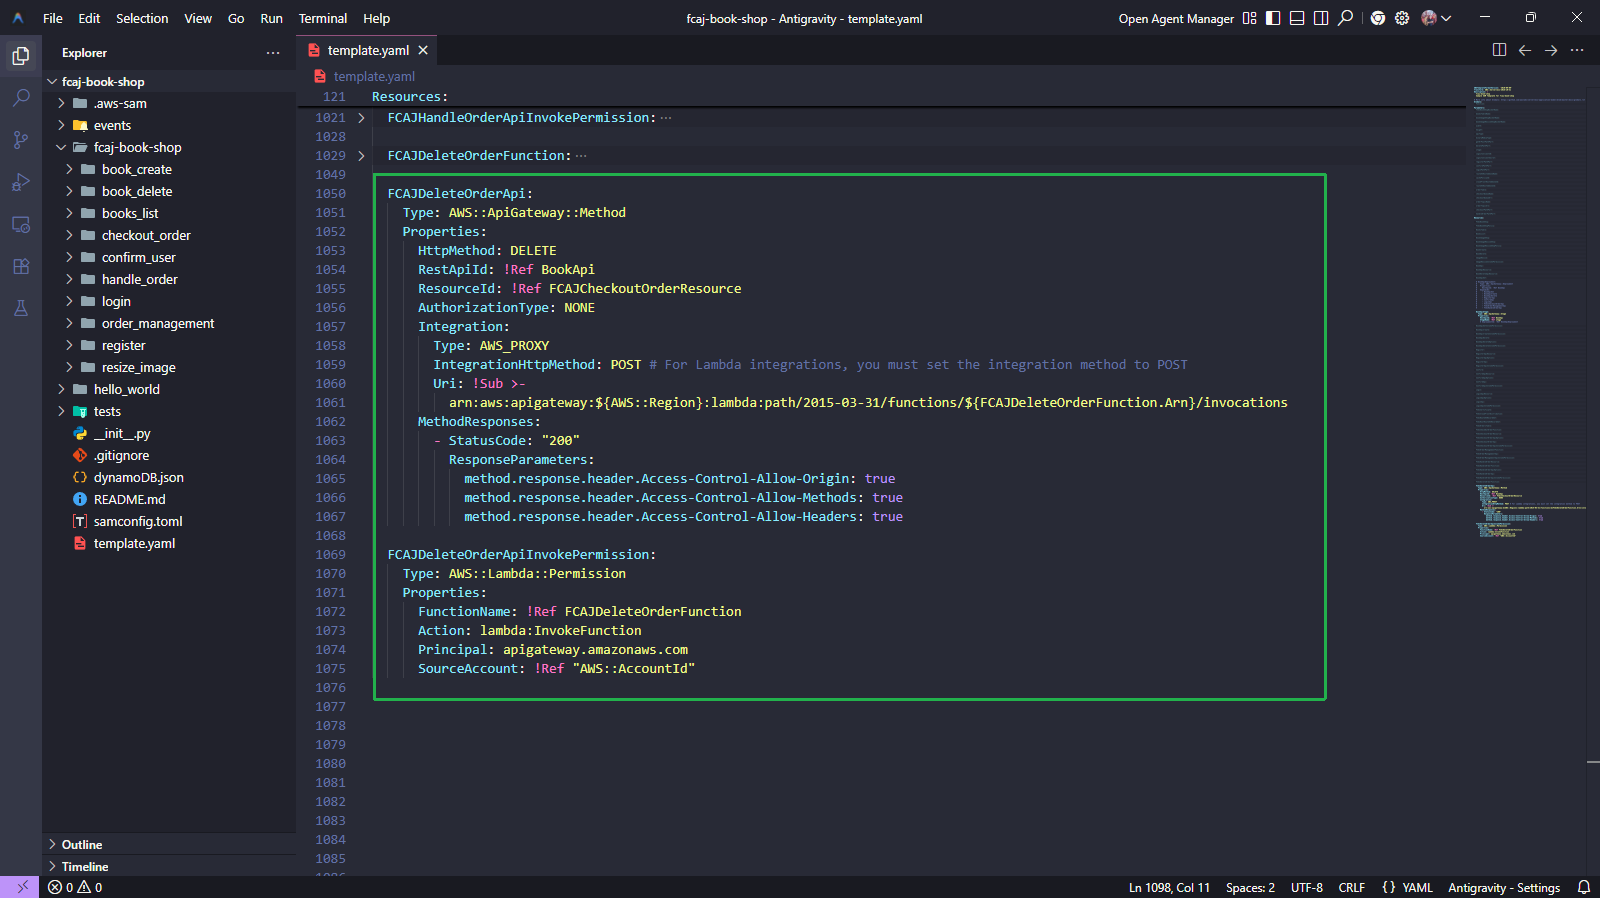1600x898 pixels.
Task: Click Ln 1098, Col 11 cursor position
Action: click(1169, 888)
